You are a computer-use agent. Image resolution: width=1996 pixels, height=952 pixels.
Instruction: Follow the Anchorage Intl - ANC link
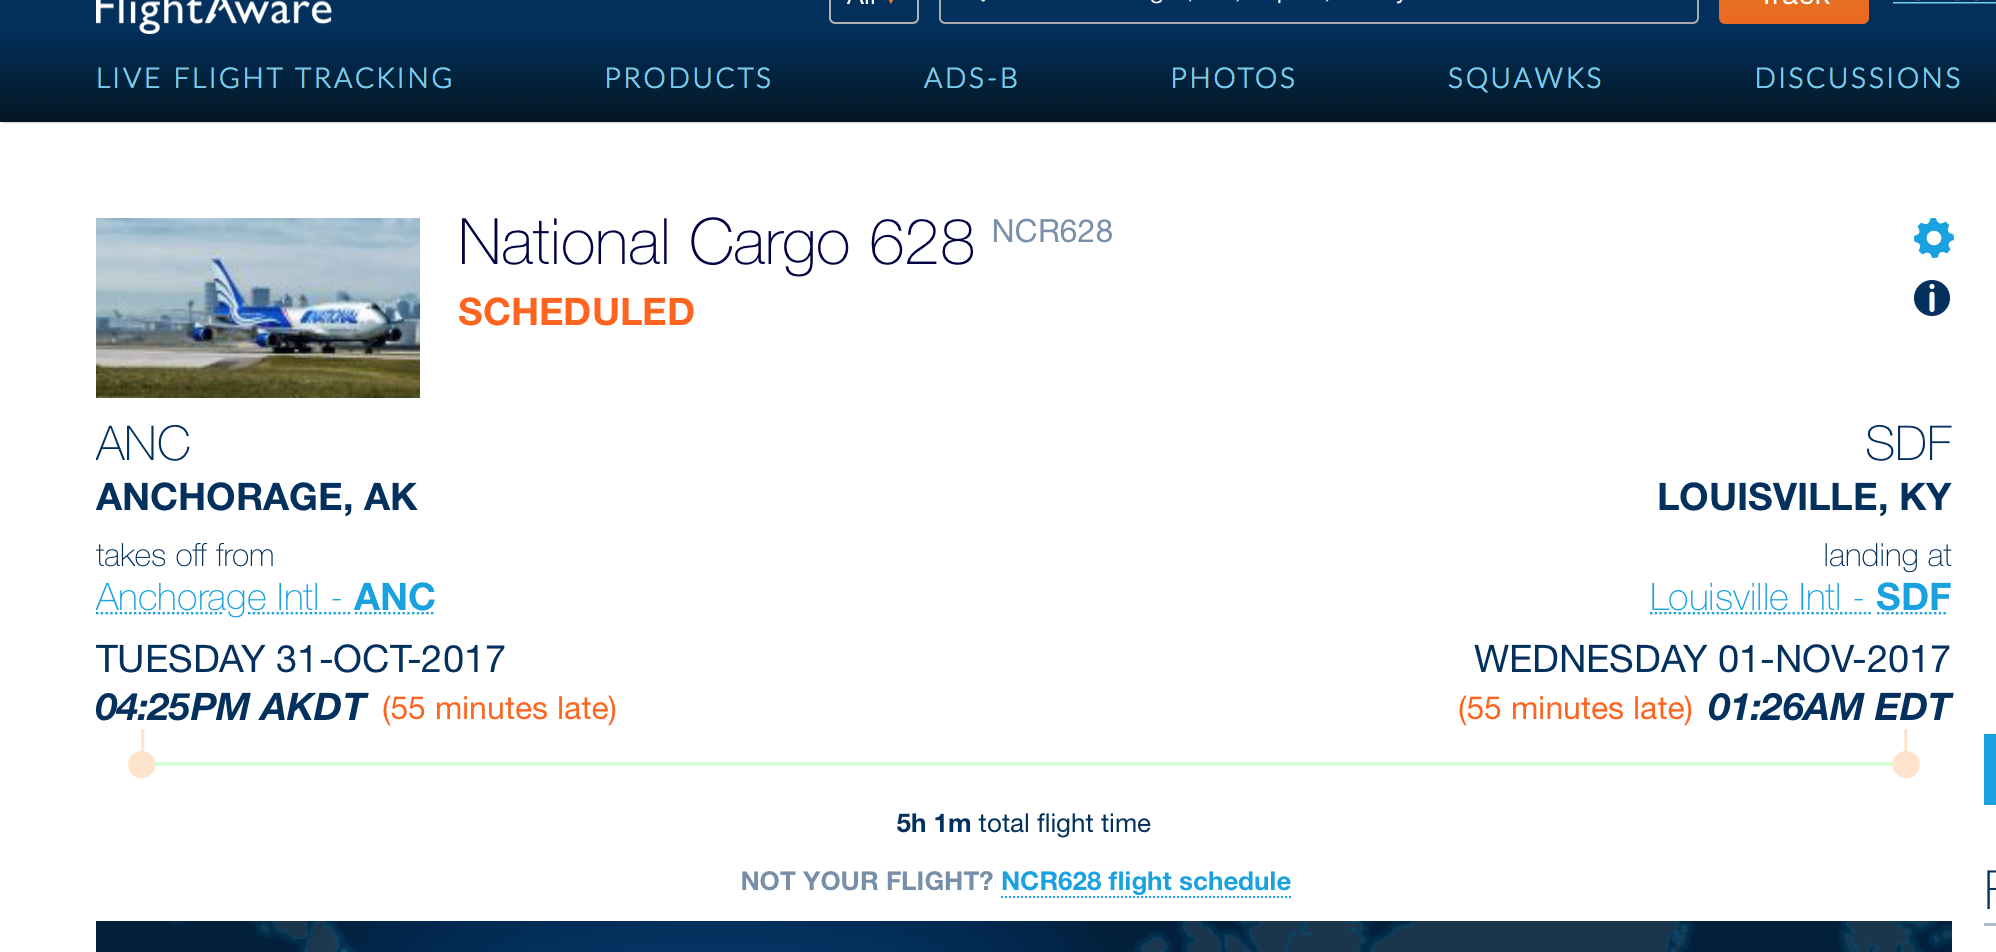265,598
